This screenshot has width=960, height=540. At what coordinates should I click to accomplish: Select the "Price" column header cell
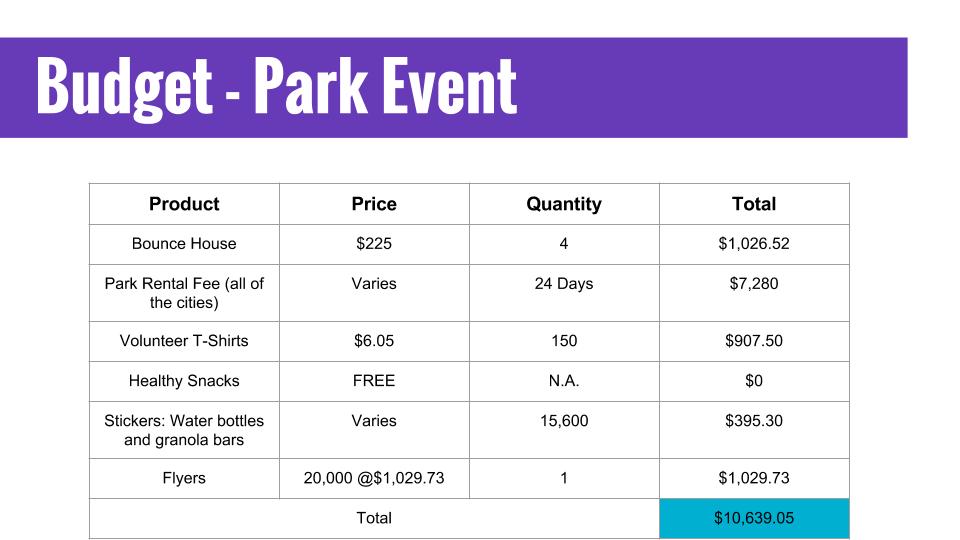tap(374, 204)
